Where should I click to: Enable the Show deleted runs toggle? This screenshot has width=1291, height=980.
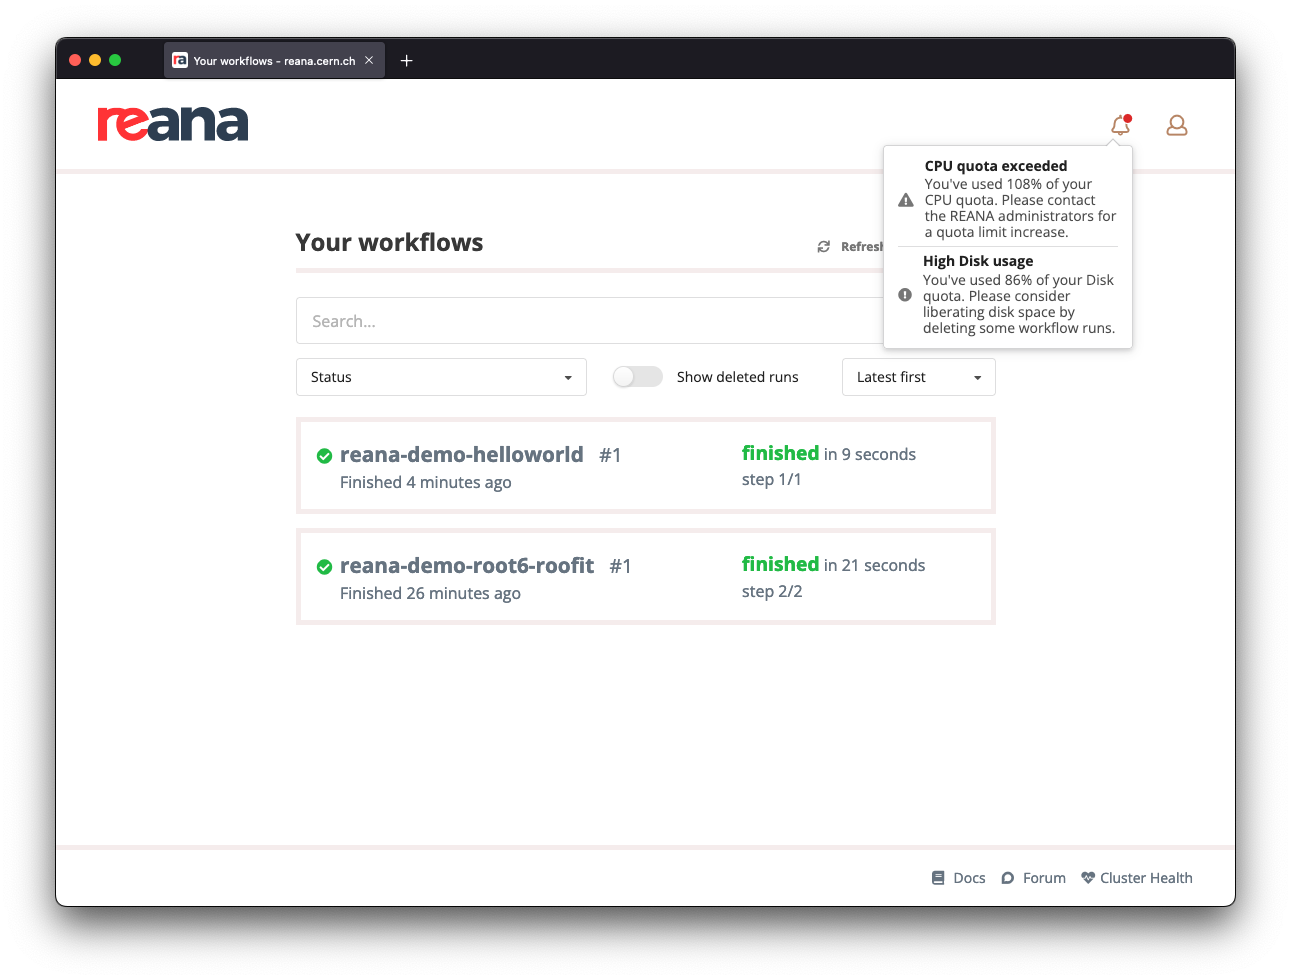637,376
